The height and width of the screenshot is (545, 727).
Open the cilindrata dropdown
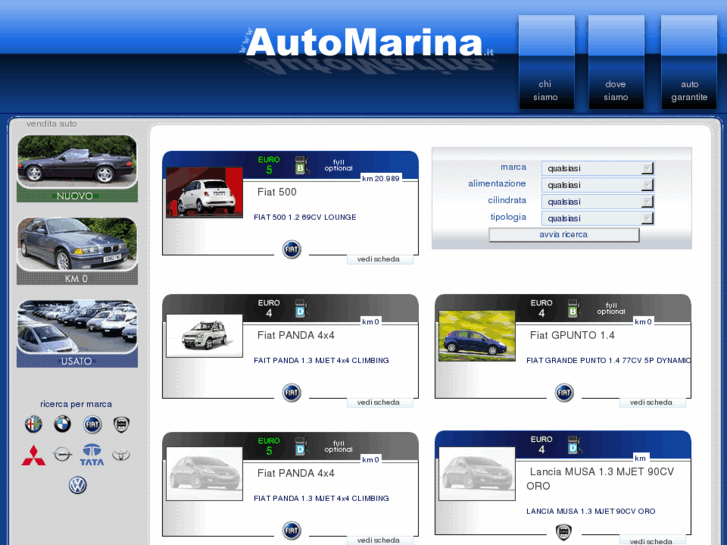click(597, 201)
